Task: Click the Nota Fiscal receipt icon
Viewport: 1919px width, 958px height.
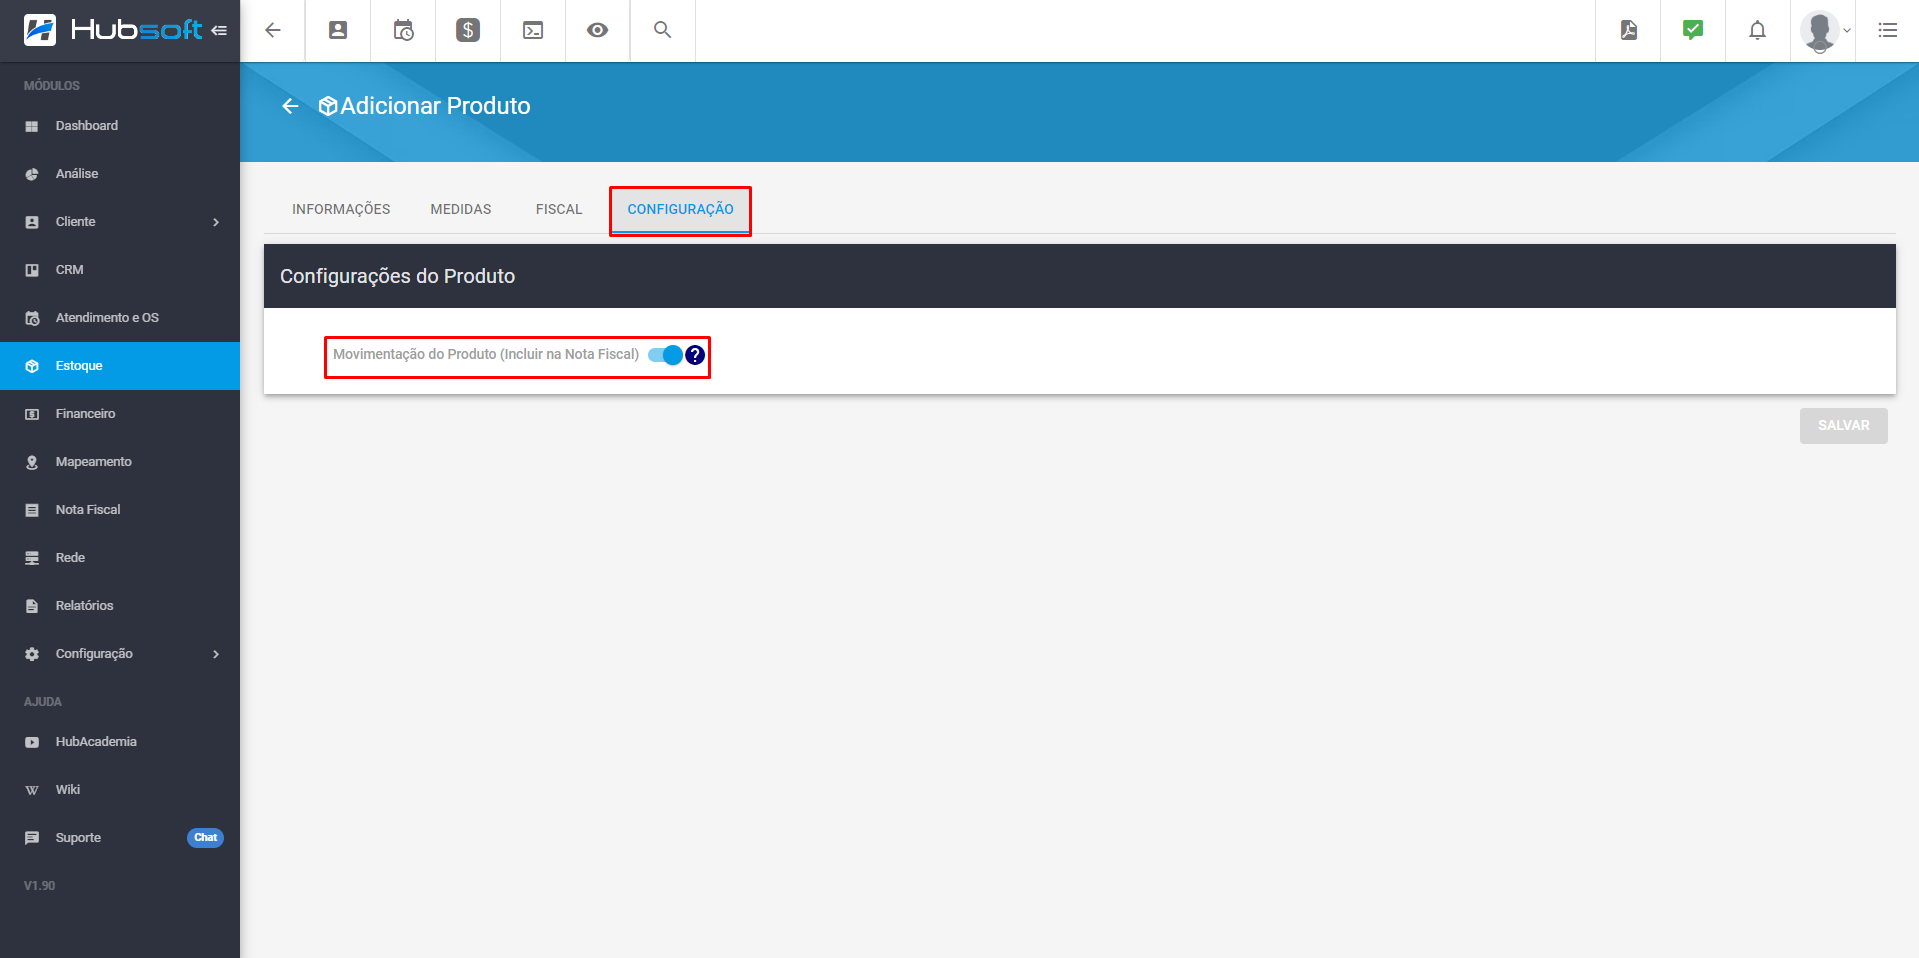Action: pos(32,510)
